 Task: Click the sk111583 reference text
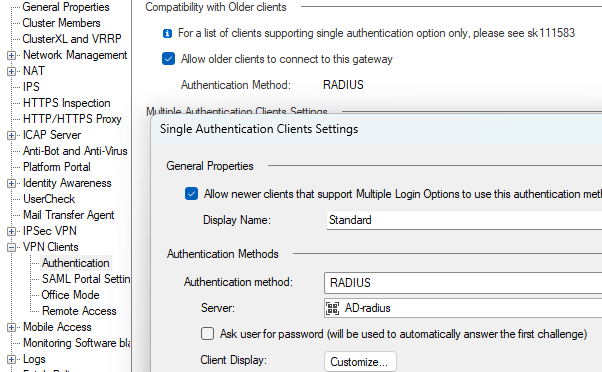[551, 33]
